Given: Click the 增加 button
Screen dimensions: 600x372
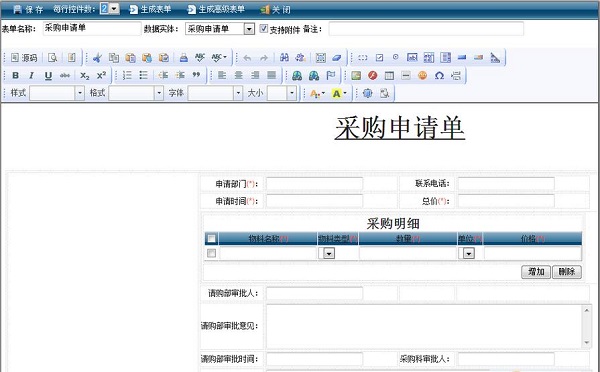Looking at the screenshot, I should (536, 272).
